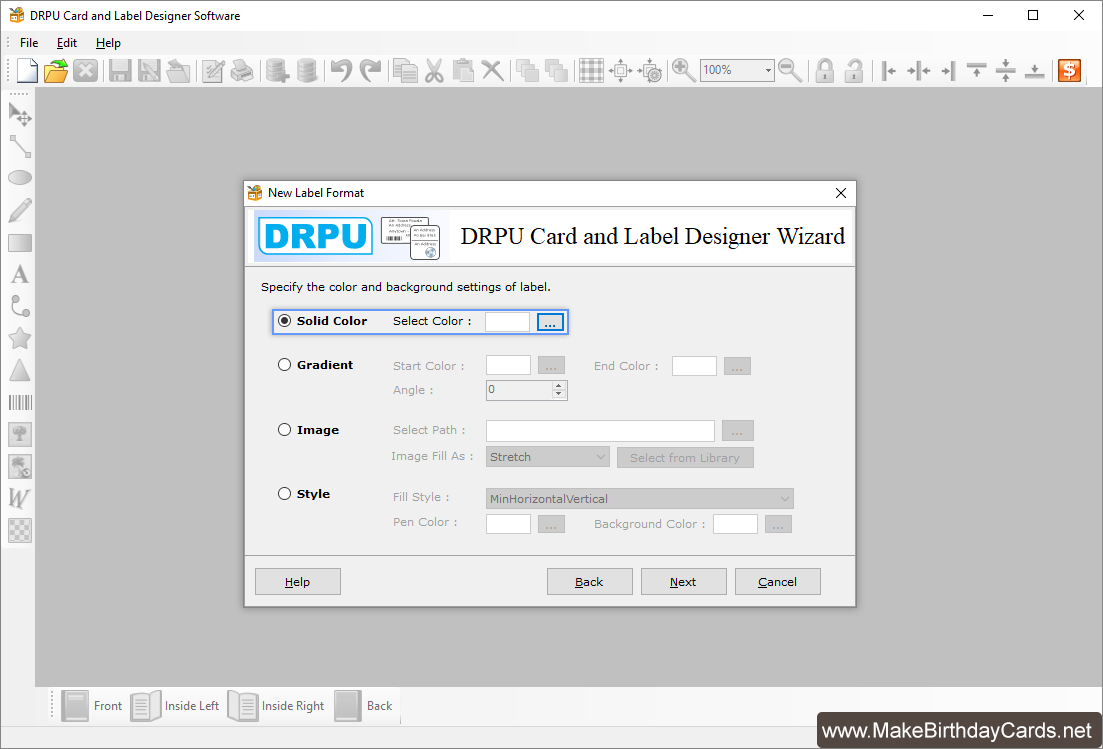Select the Ellipse shape tool
The width and height of the screenshot is (1103, 749).
[x=20, y=178]
